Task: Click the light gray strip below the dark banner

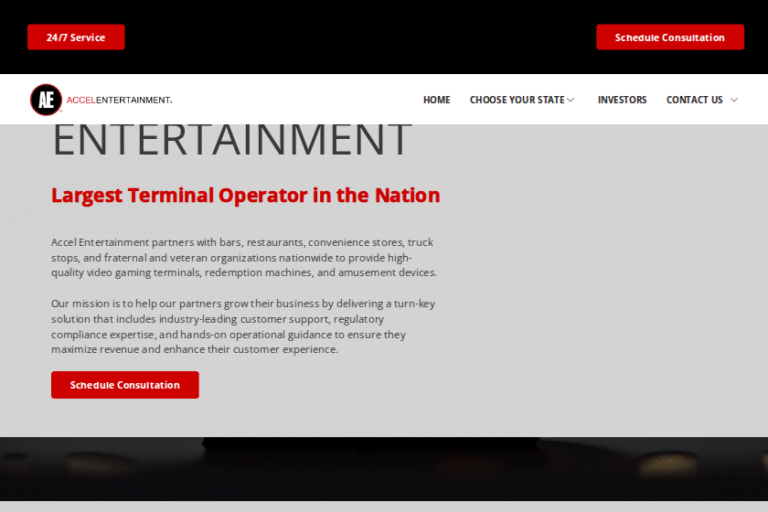Action: 384,506
